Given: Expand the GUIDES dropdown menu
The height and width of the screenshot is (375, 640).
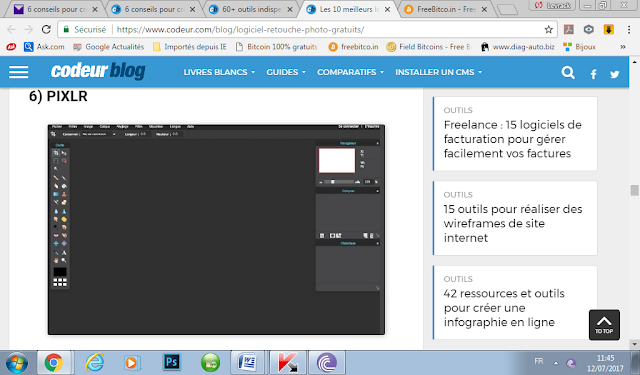Looking at the screenshot, I should [x=286, y=72].
